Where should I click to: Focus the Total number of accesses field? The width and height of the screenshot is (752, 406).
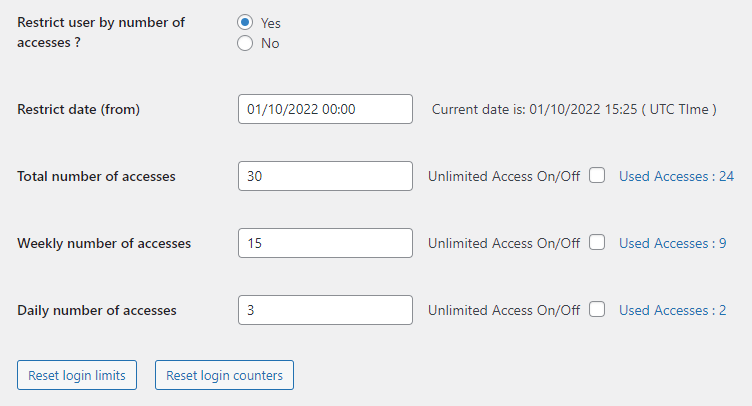[x=325, y=176]
